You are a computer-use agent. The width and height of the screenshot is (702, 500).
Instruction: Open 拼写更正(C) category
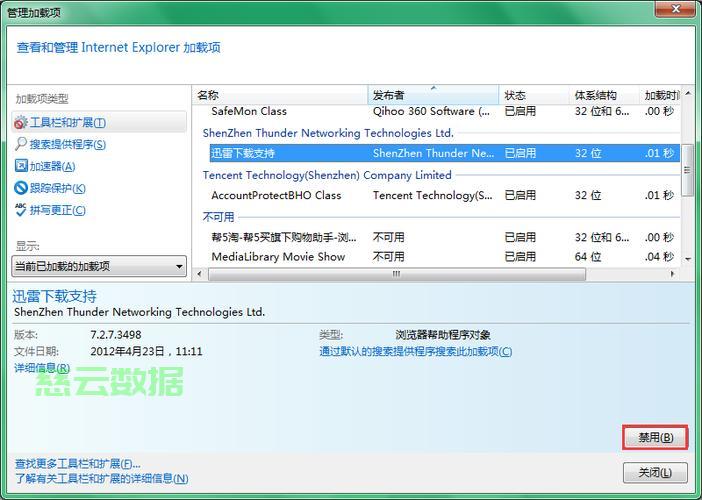(x=57, y=210)
